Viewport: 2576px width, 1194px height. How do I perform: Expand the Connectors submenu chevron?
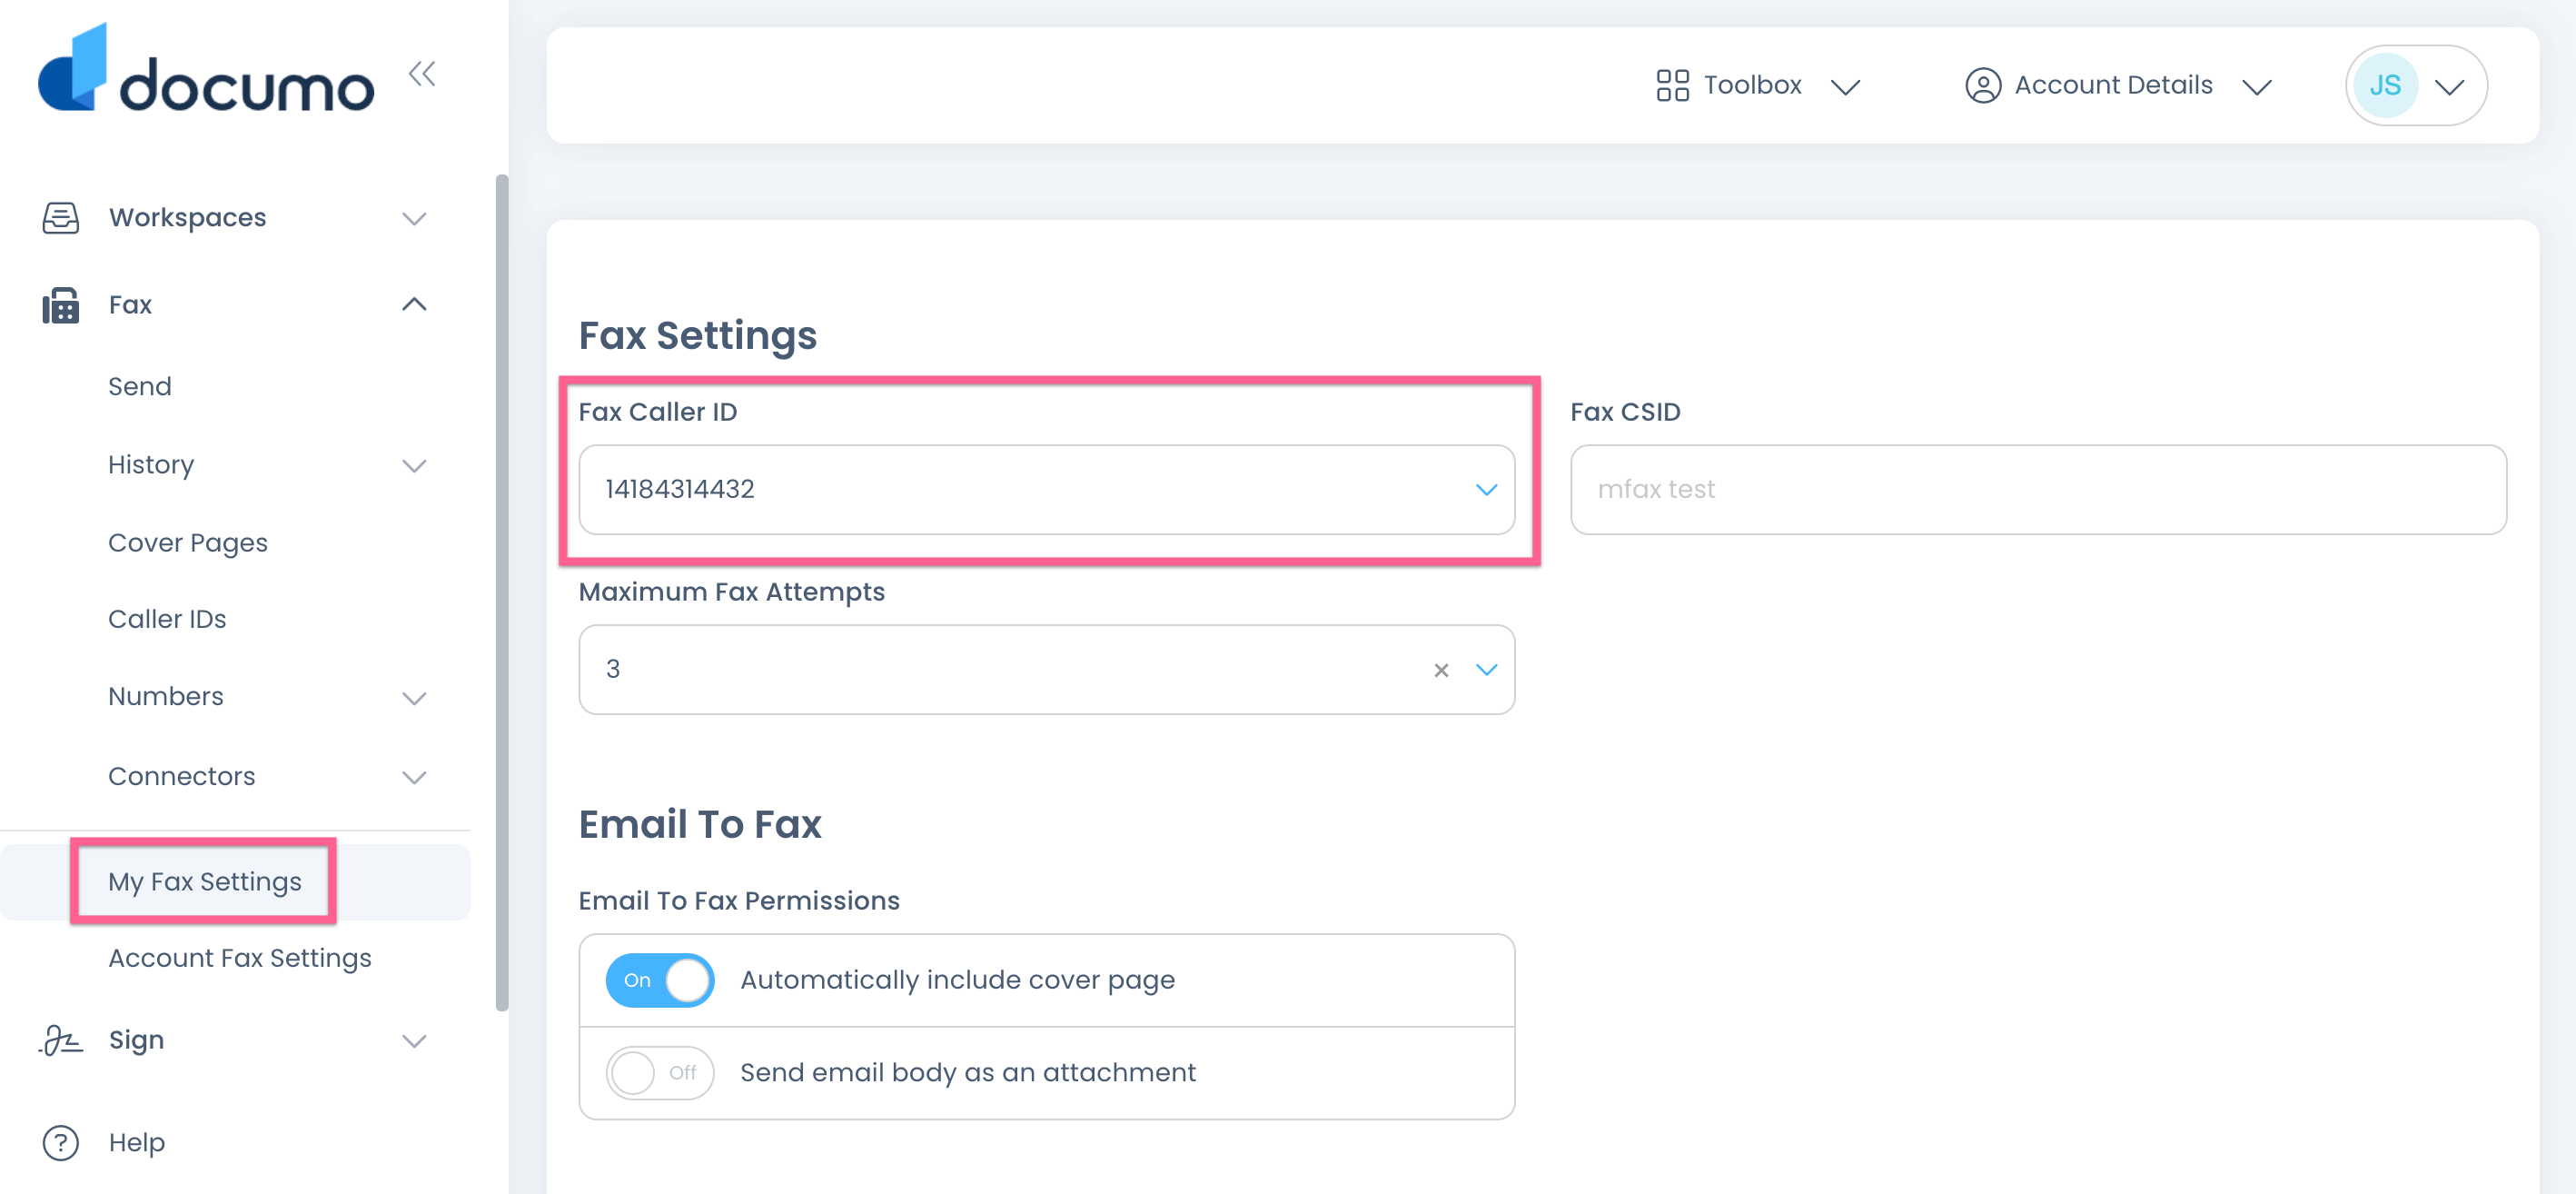point(414,777)
